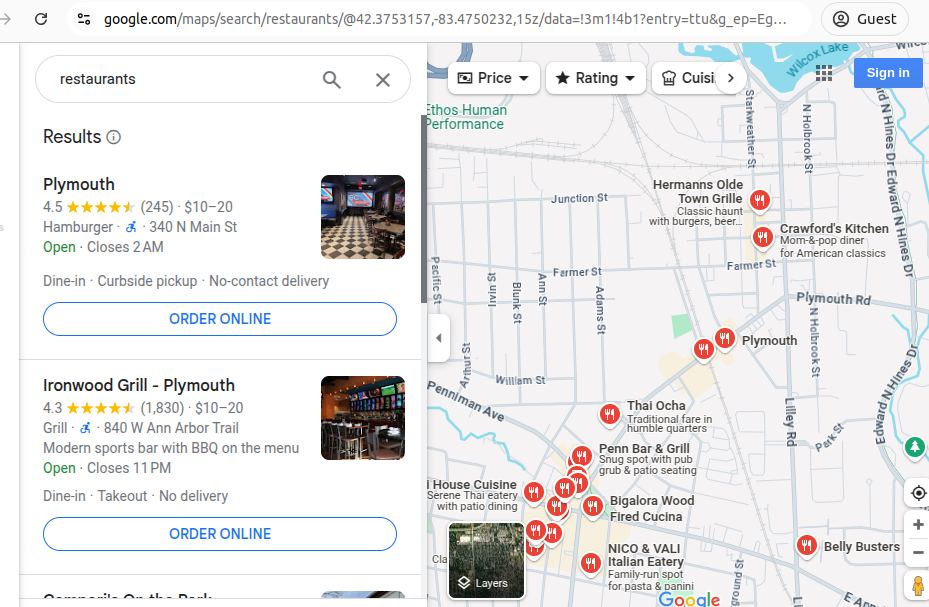Click the Ethos Human Performance map label
The width and height of the screenshot is (929, 607).
pyautogui.click(x=466, y=117)
